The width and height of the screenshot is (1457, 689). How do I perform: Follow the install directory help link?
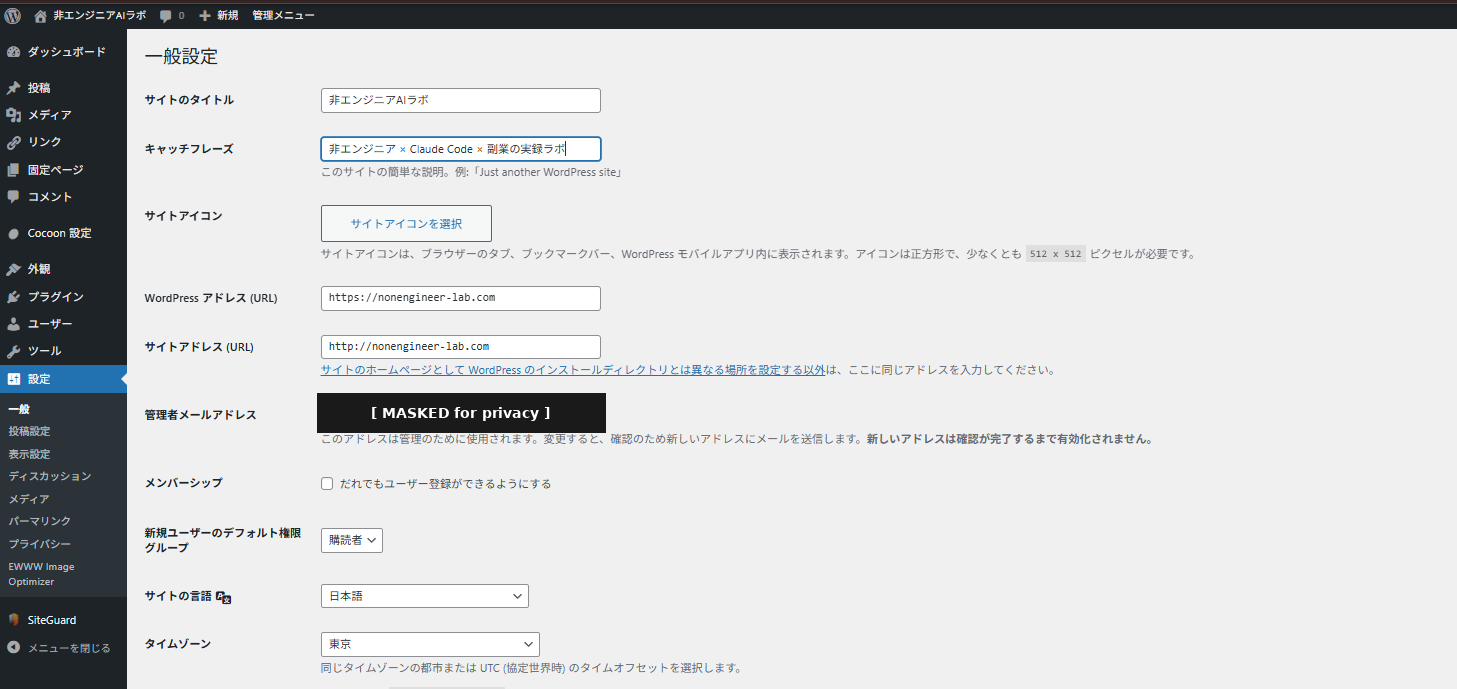tap(573, 370)
